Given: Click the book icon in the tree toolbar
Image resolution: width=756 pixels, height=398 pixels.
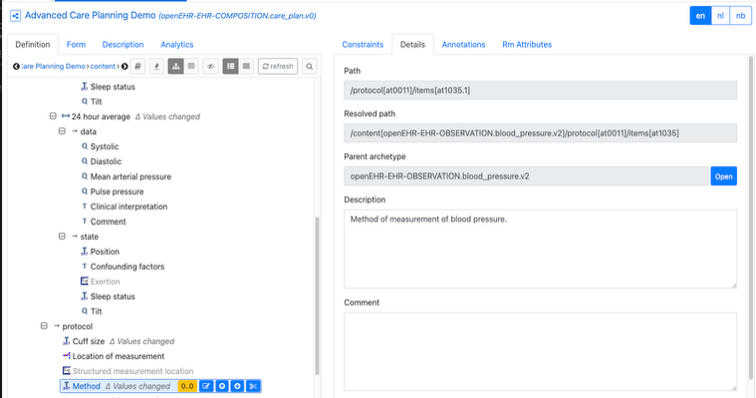Looking at the screenshot, I should tap(138, 67).
